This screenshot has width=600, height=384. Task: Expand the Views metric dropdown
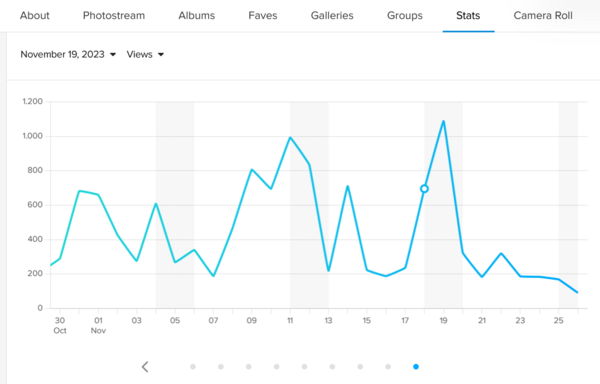(145, 54)
